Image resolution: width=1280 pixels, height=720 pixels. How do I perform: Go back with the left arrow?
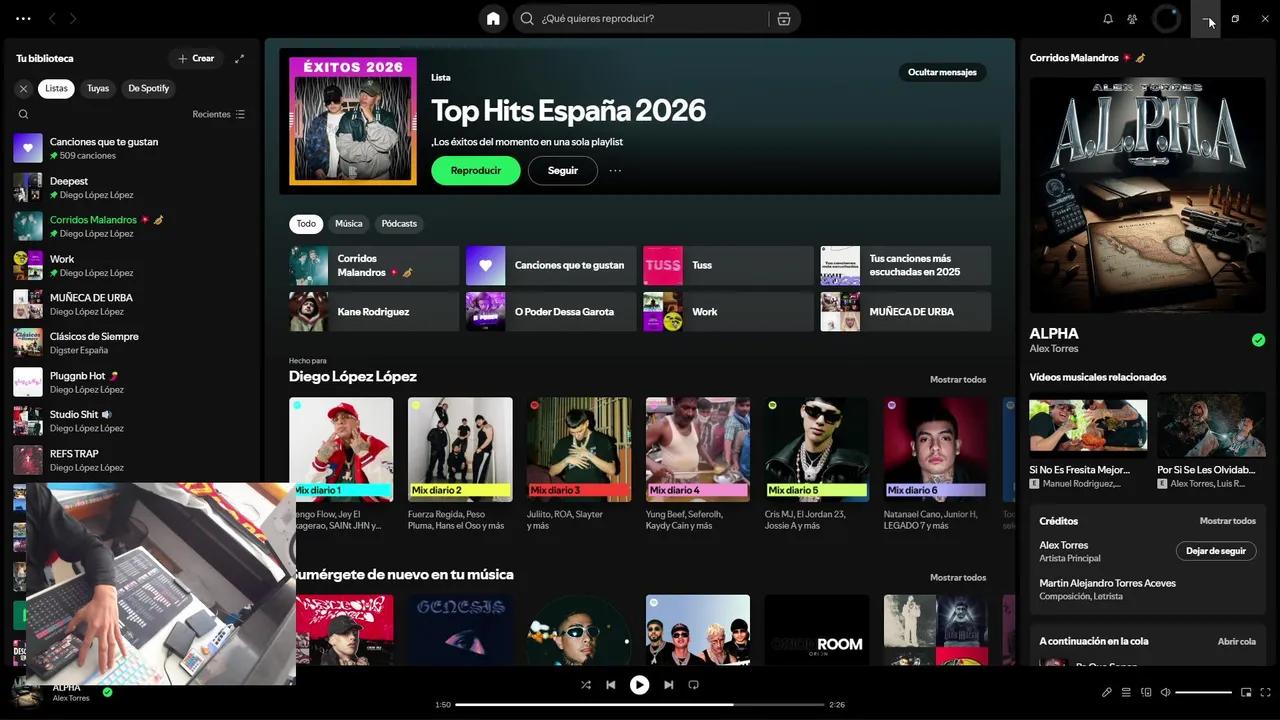tap(52, 18)
